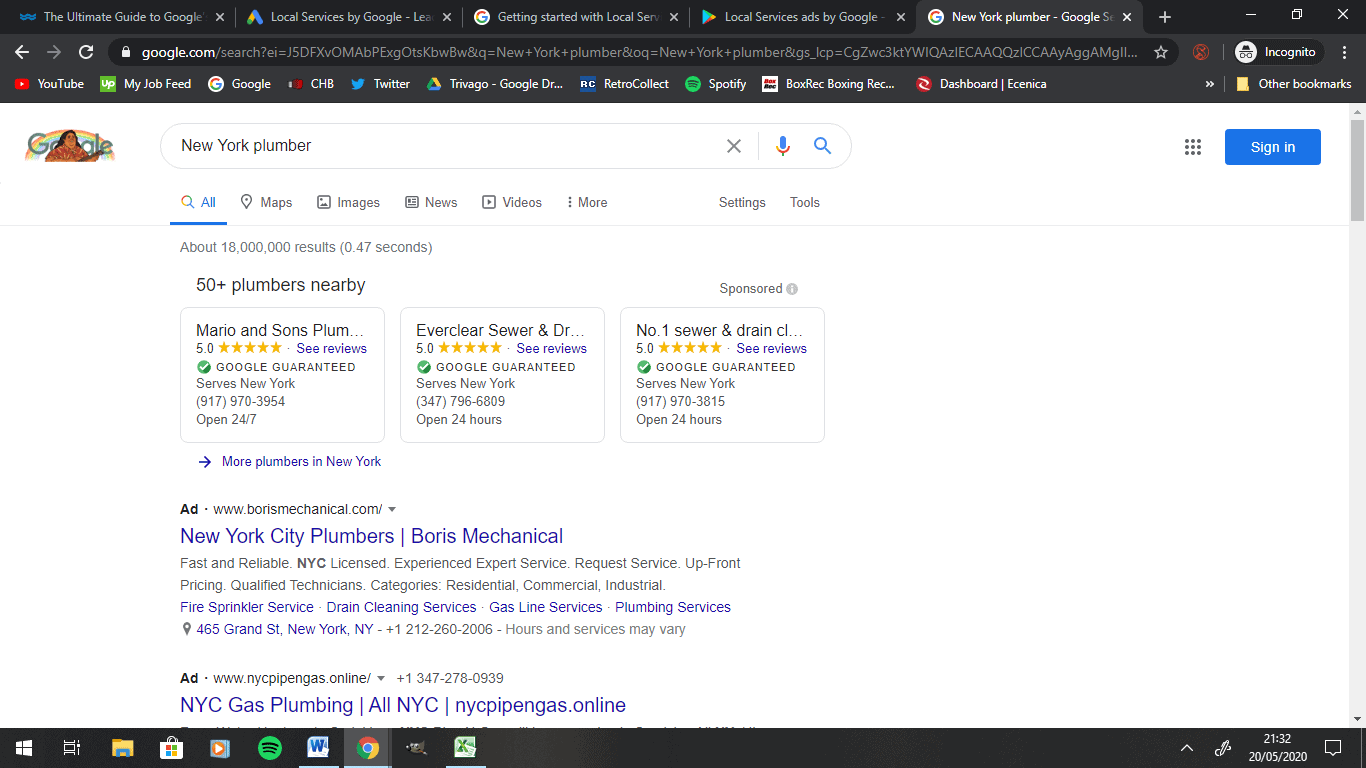See reviews for Everclear Sewer & Drain
Viewport: 1366px width, 768px height.
point(551,348)
